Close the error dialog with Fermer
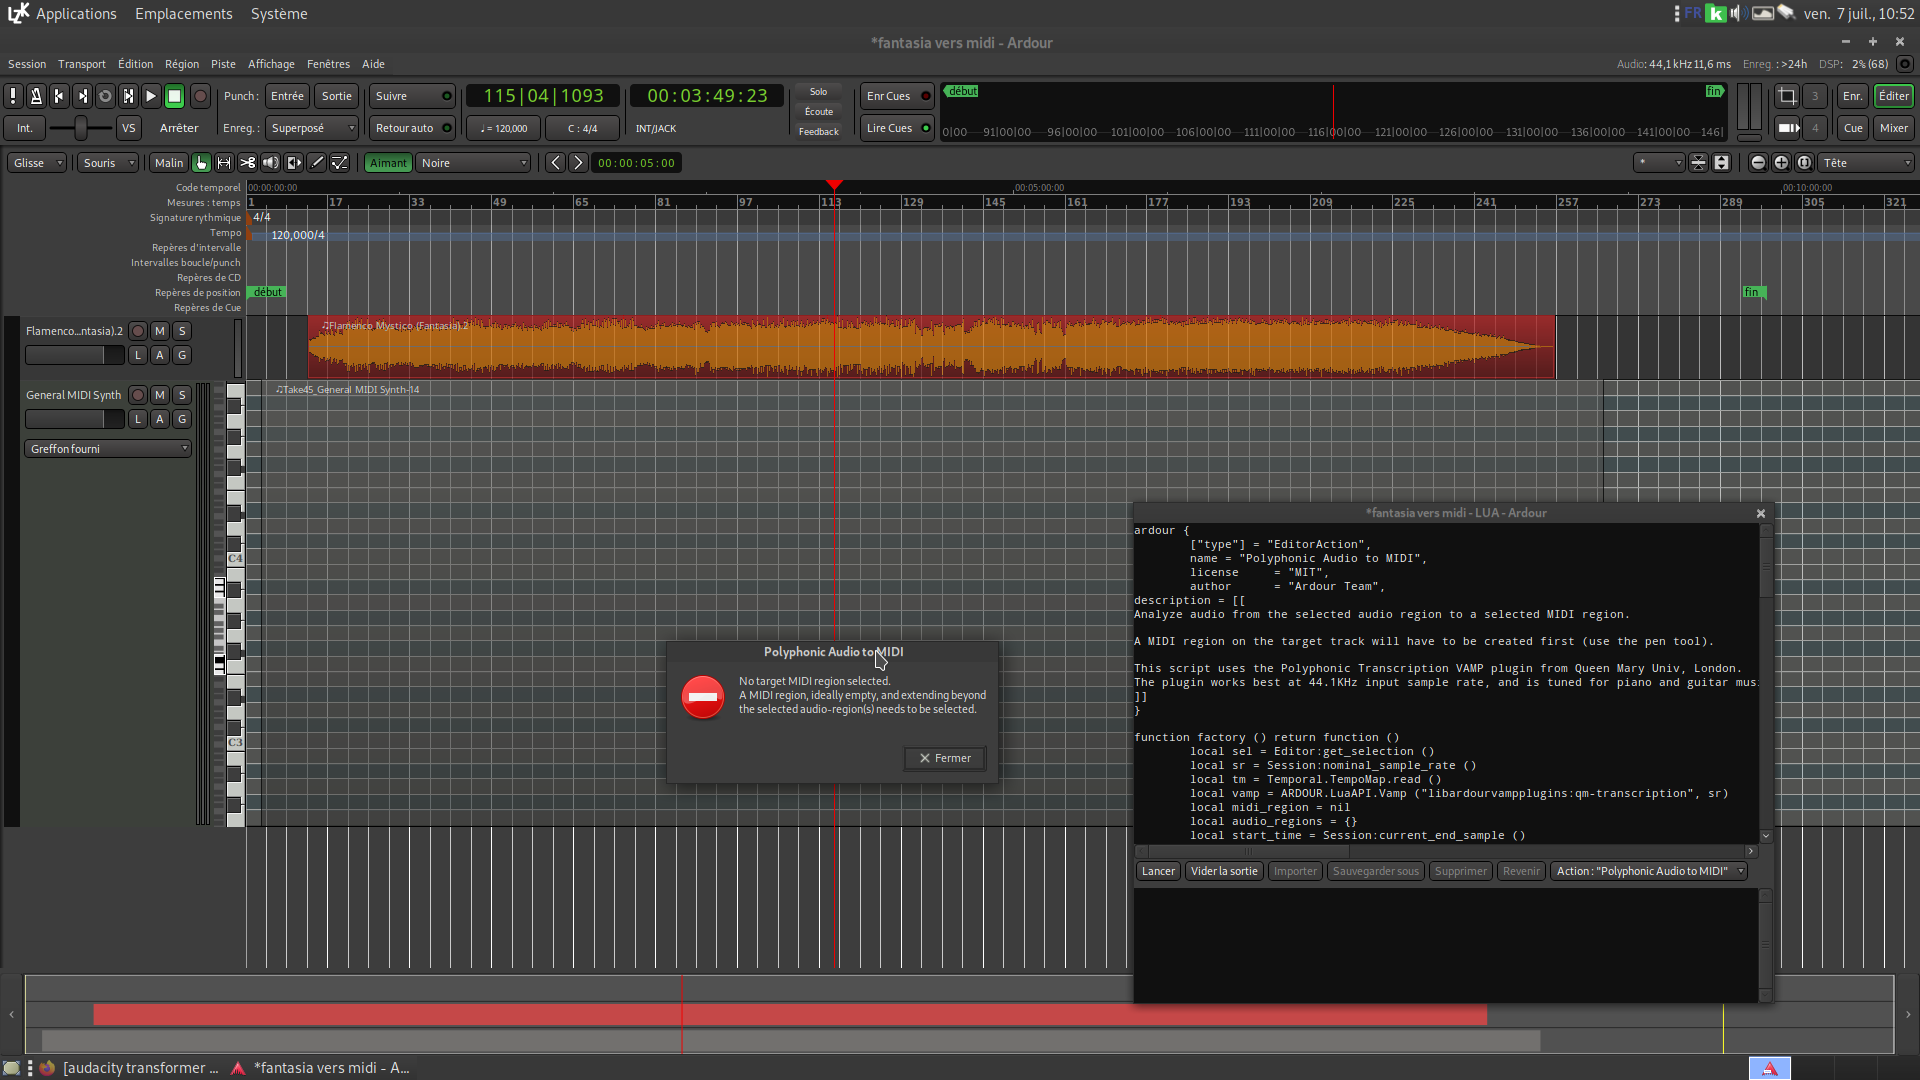The image size is (1920, 1080). pos(945,758)
